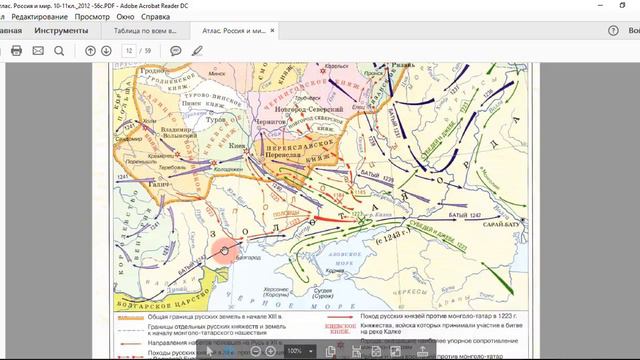Click the Белгород label near the Black Sea

248,258
